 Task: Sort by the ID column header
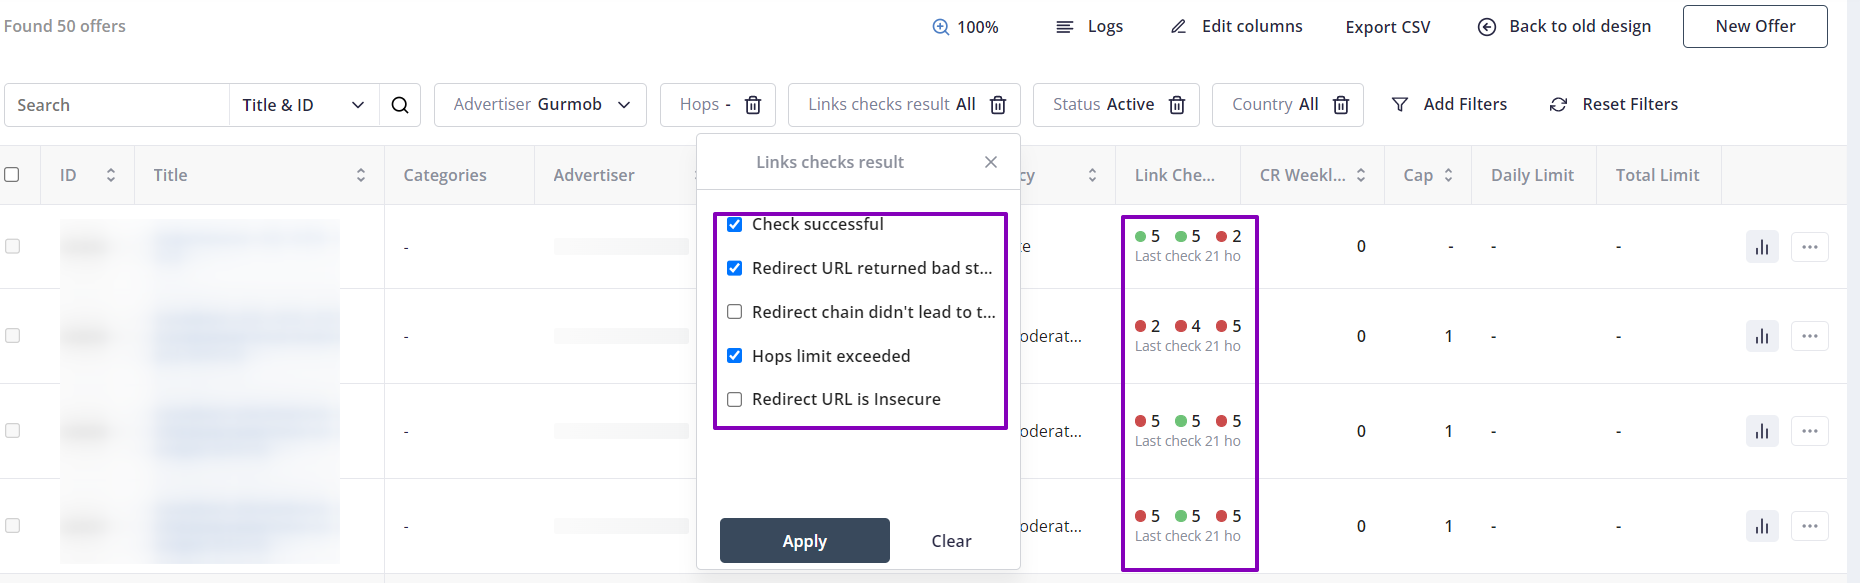pos(110,175)
